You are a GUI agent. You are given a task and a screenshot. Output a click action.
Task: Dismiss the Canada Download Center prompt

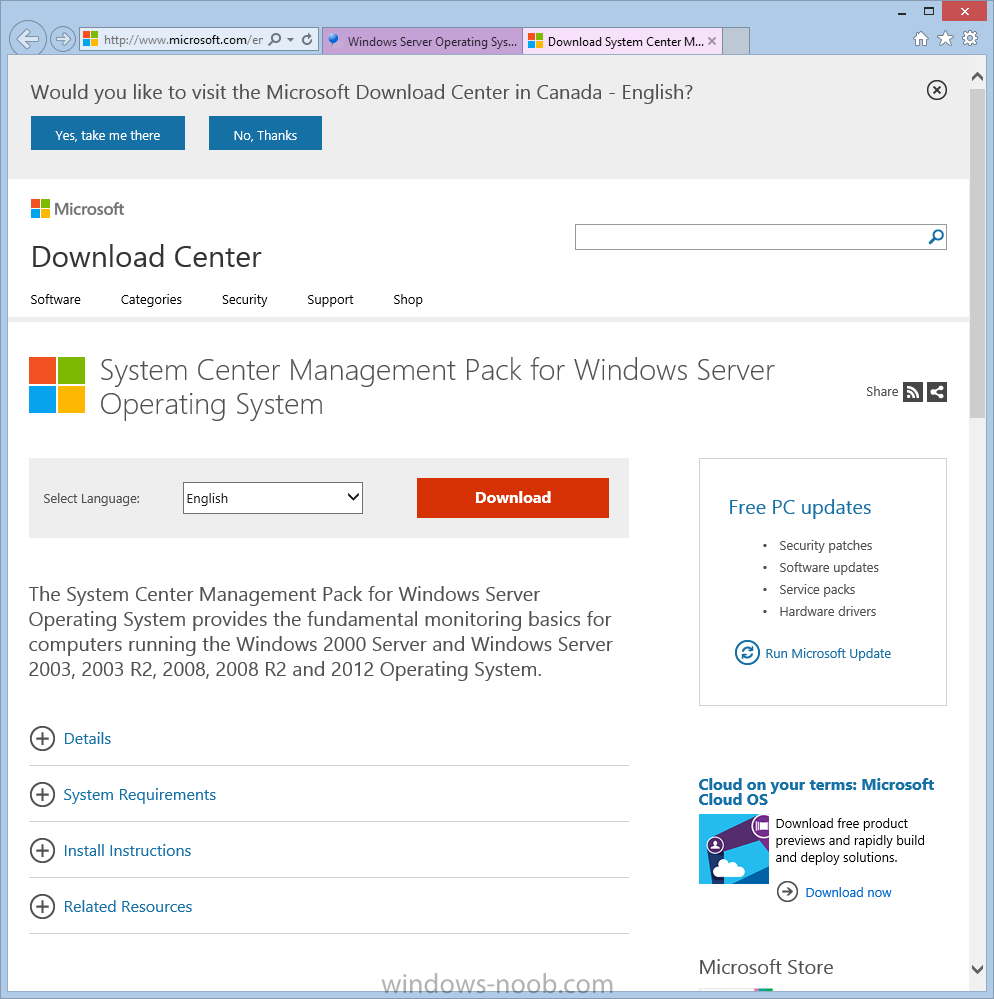point(936,90)
